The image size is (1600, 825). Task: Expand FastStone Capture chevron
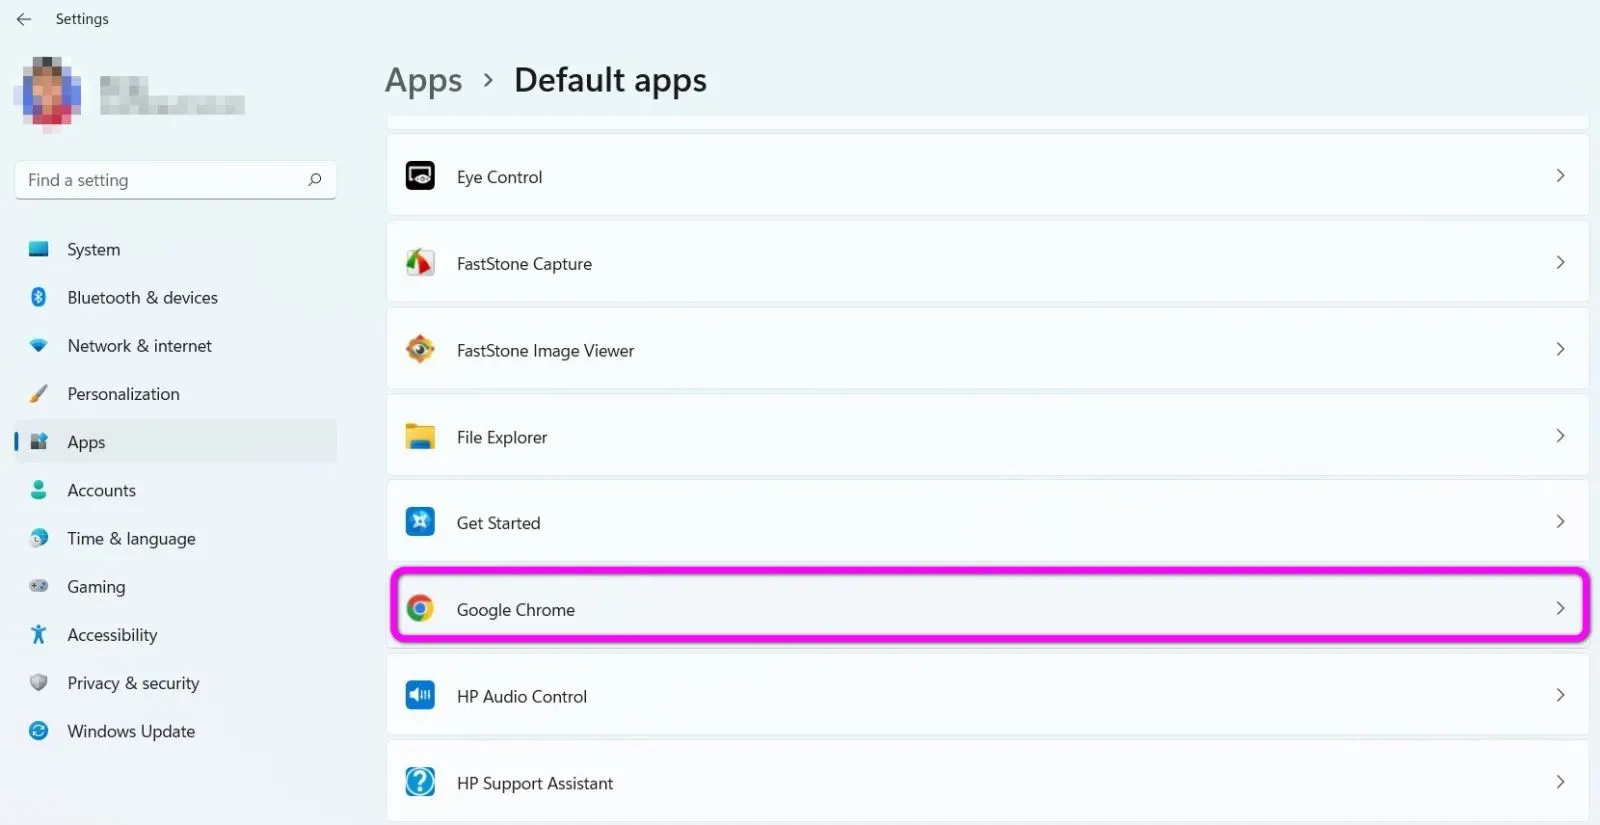tap(1560, 262)
